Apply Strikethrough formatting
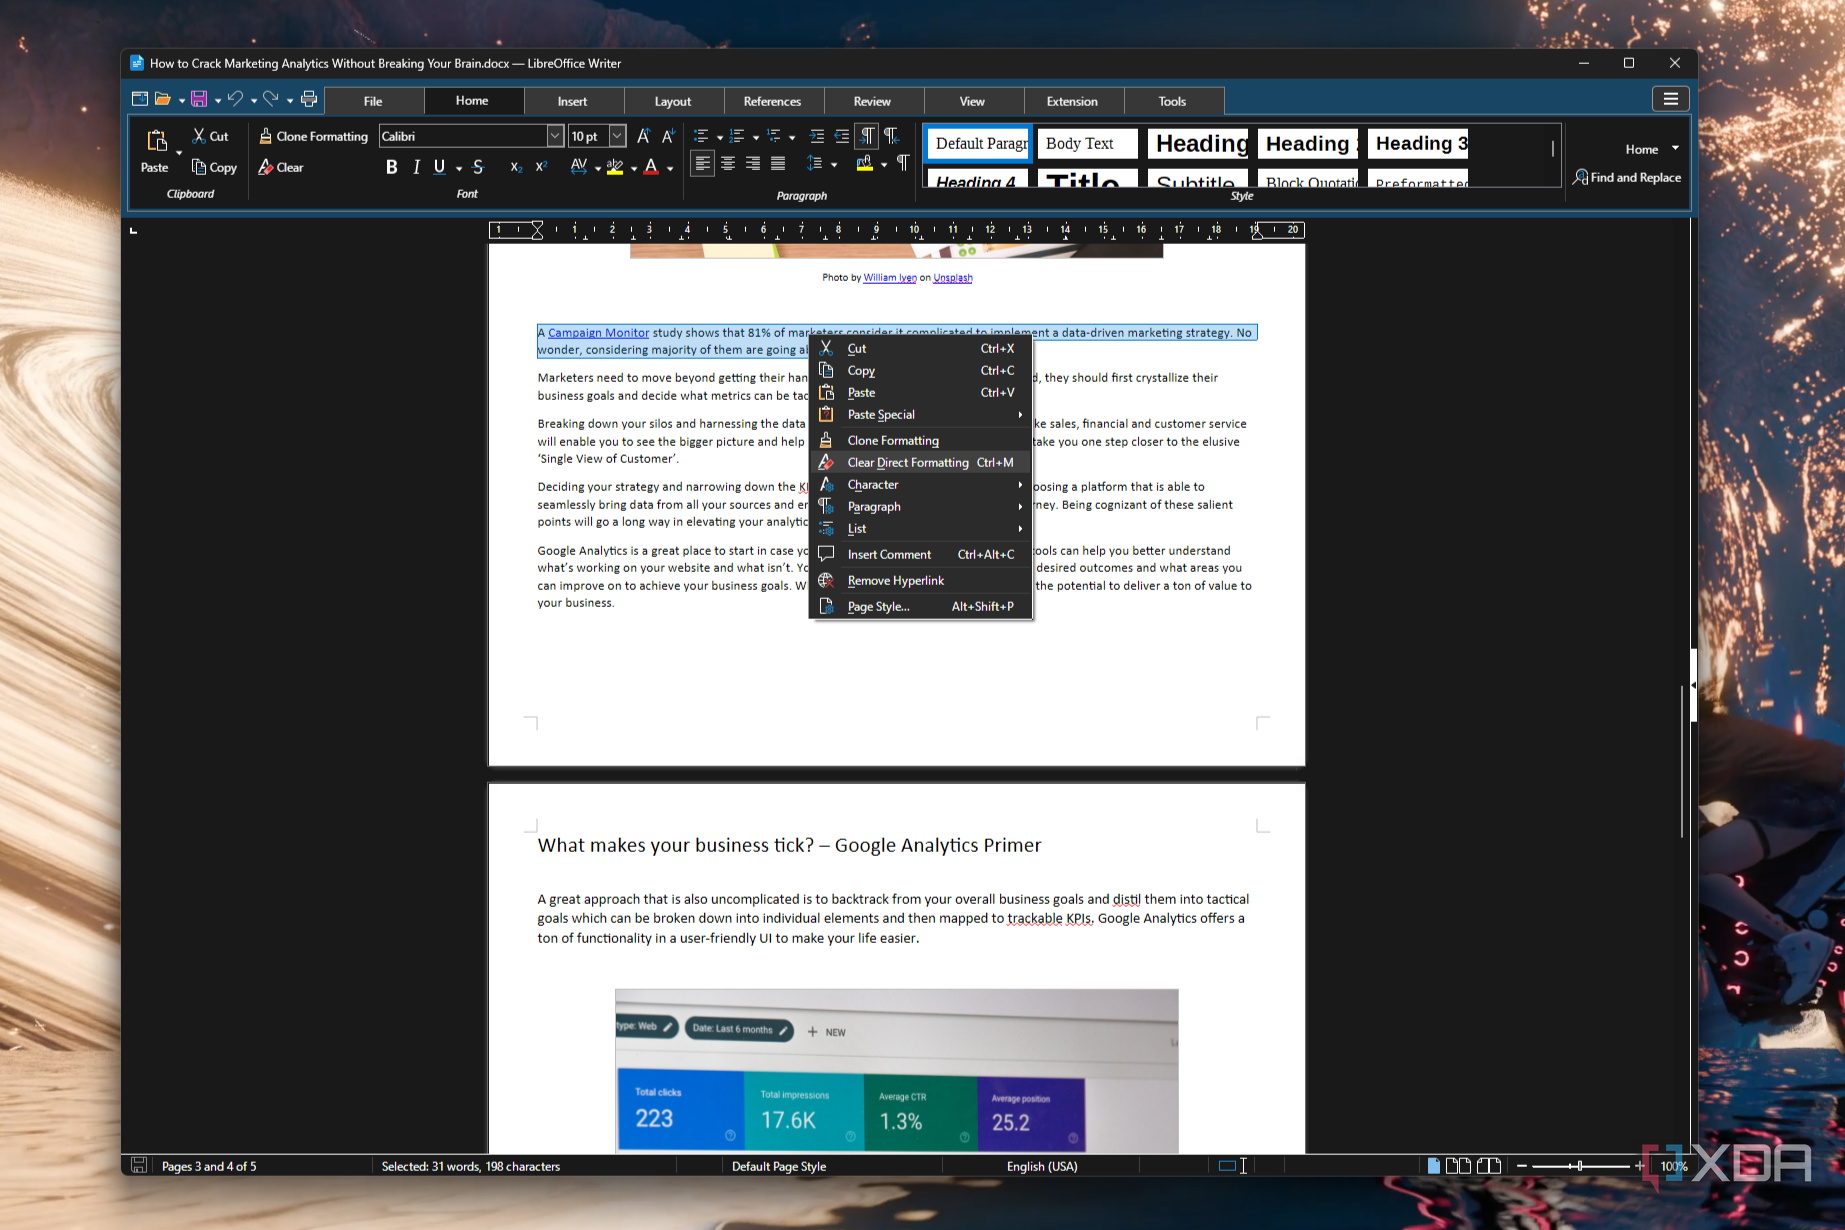Screen dimensions: 1845x1230 coord(478,167)
